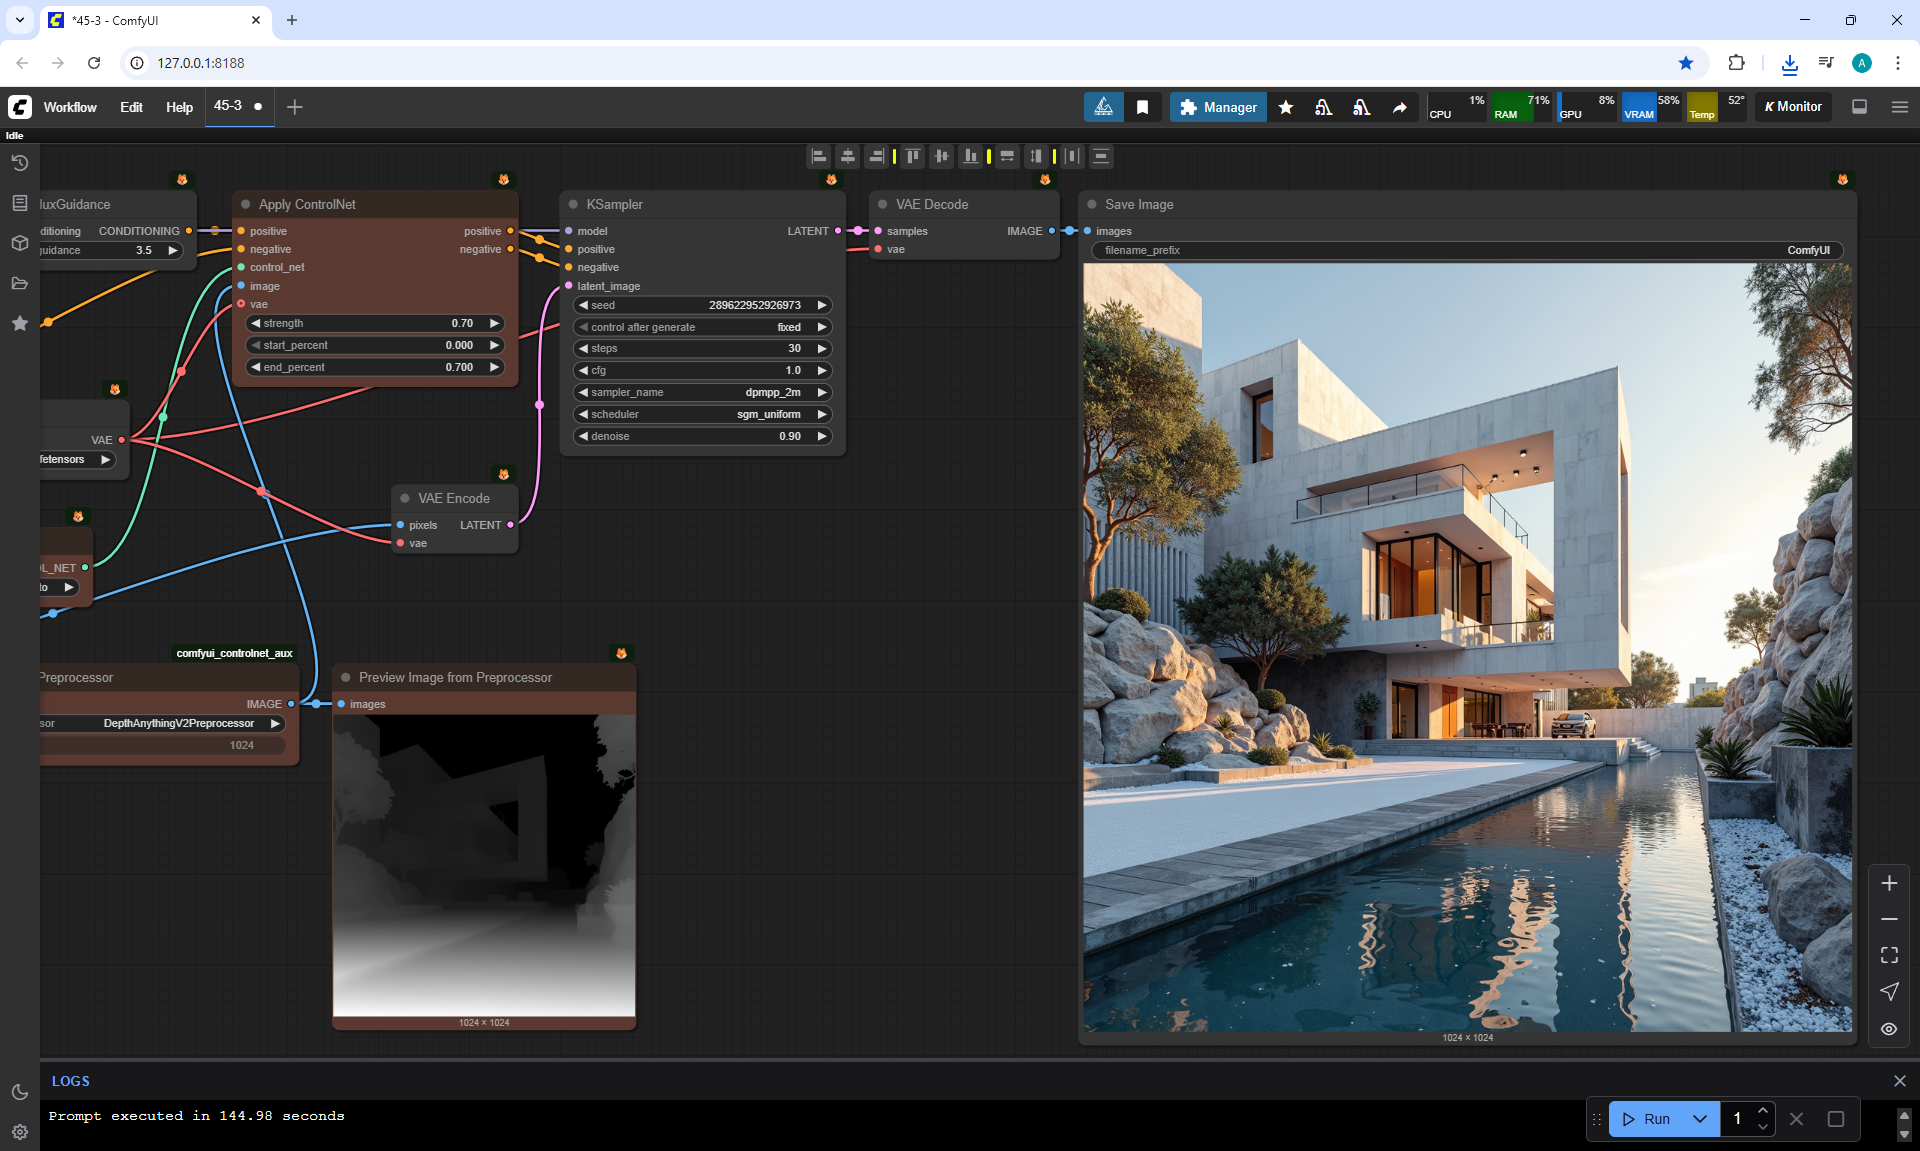Click the align left edges icon
Viewport: 1920px width, 1151px height.
819,156
